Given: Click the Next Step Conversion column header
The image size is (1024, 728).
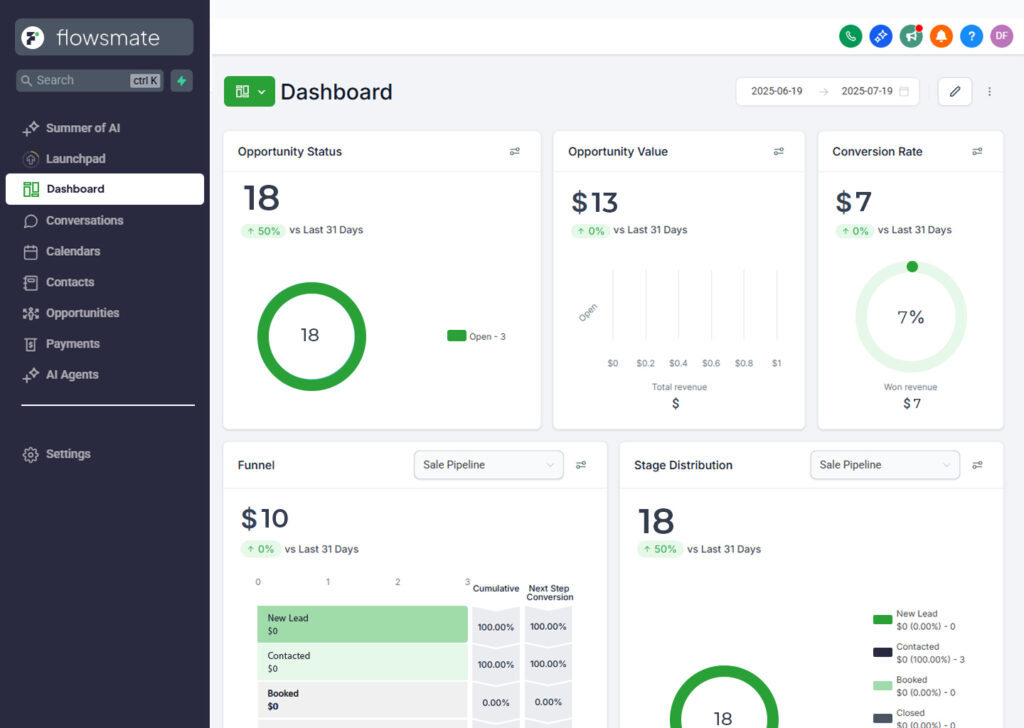Looking at the screenshot, I should [x=549, y=592].
